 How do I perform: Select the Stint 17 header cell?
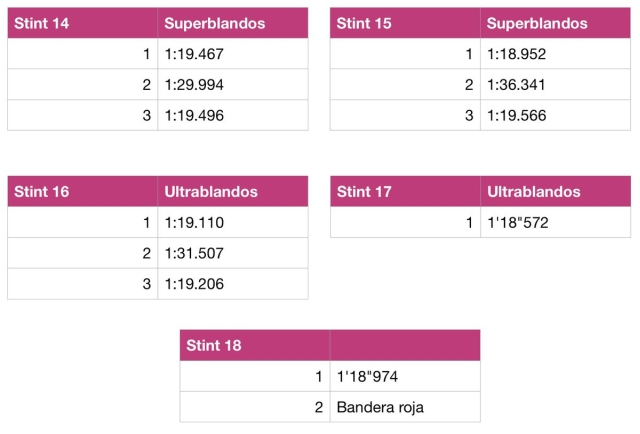pyautogui.click(x=405, y=191)
